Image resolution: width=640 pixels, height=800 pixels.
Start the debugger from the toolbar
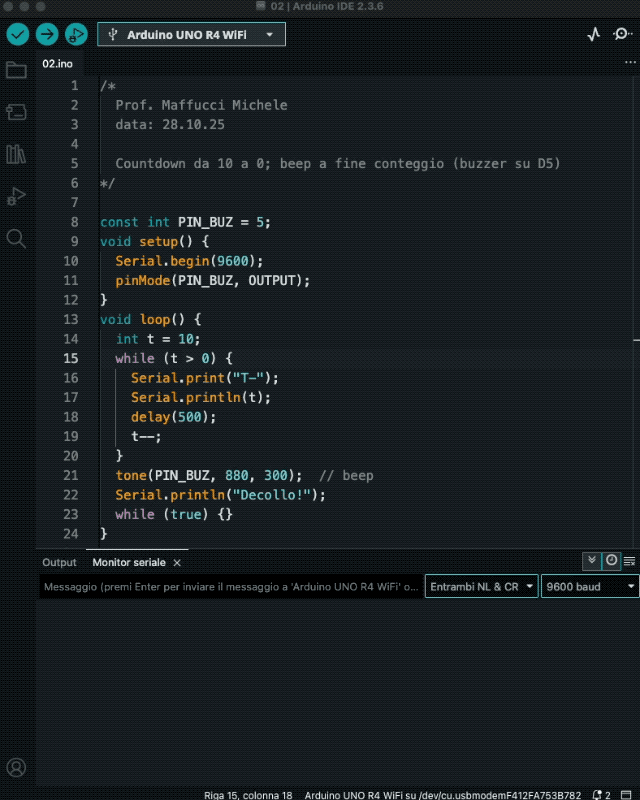pos(76,34)
